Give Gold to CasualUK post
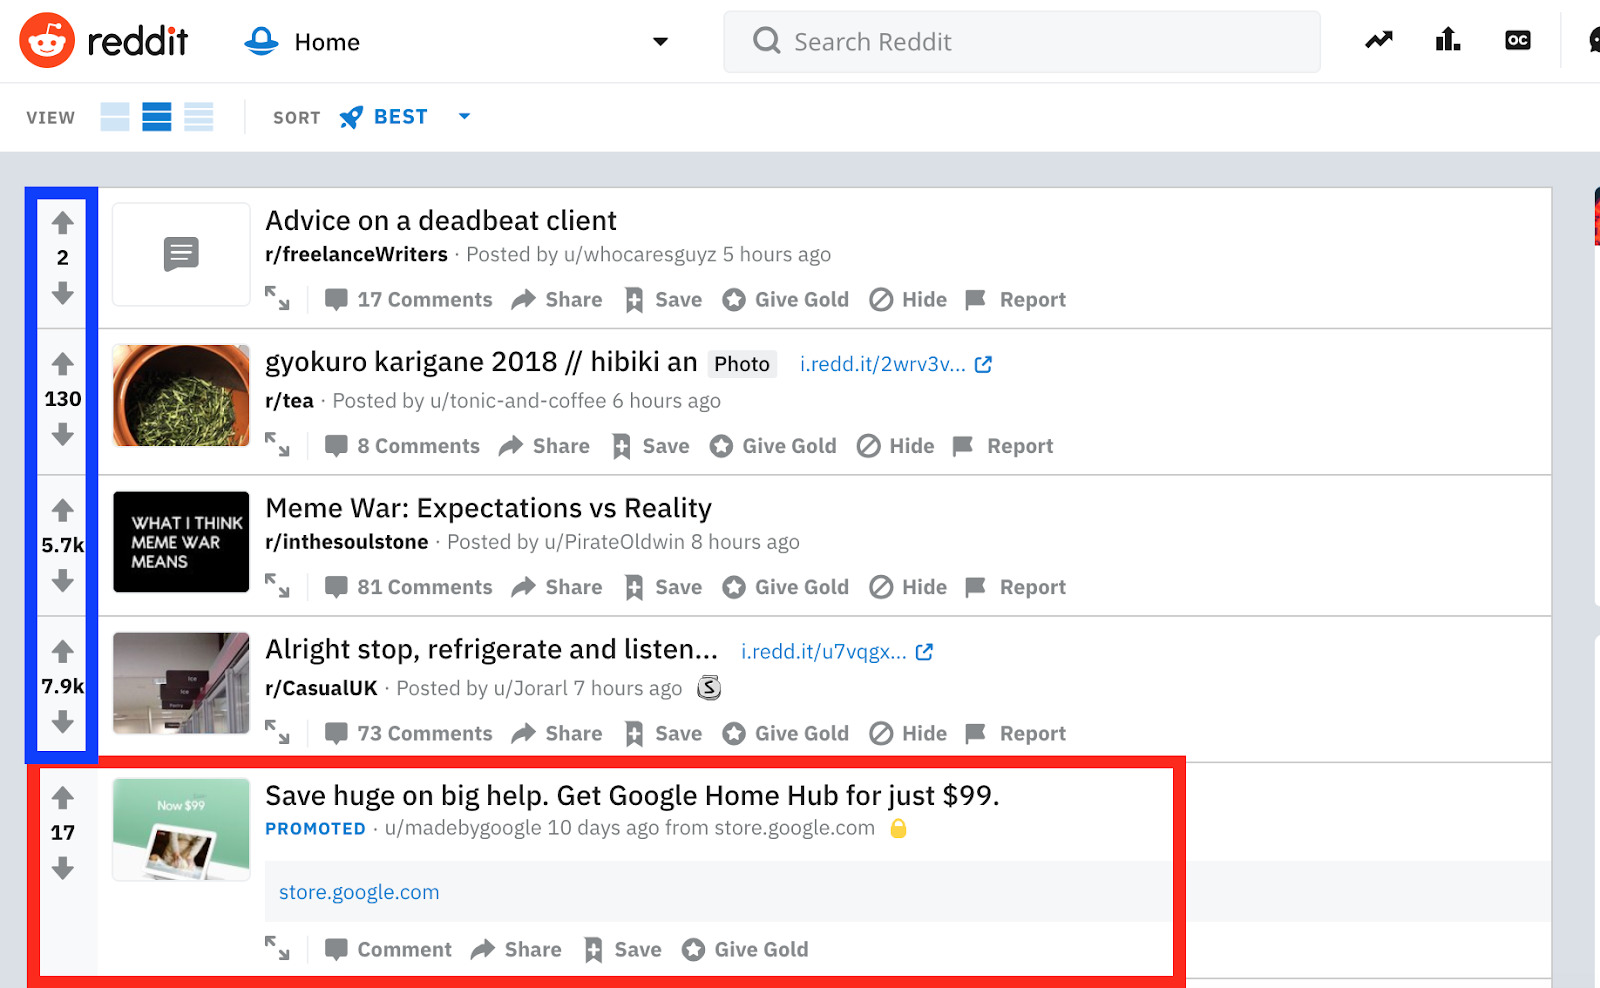 click(785, 733)
